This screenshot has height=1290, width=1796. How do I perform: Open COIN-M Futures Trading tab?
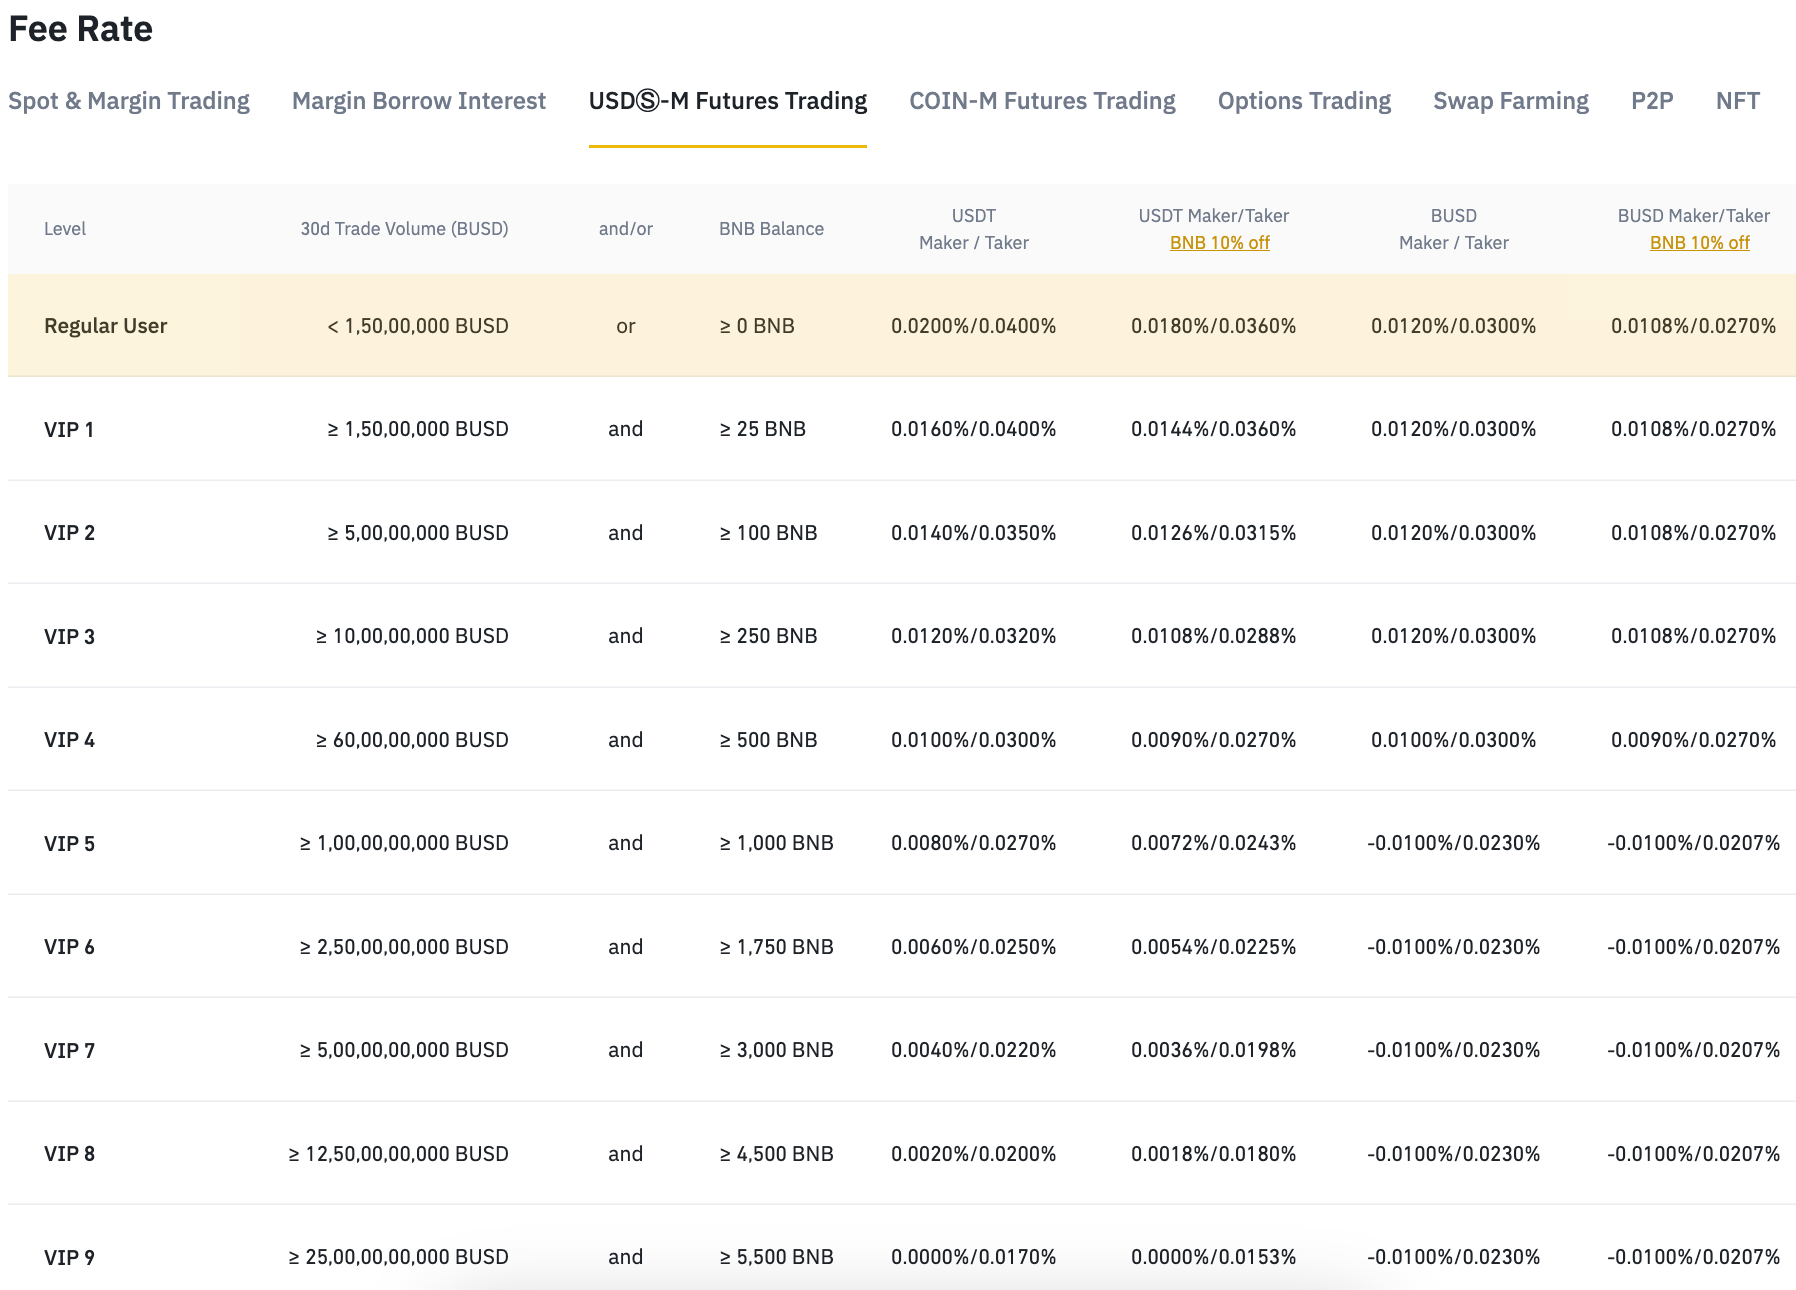tap(1042, 101)
